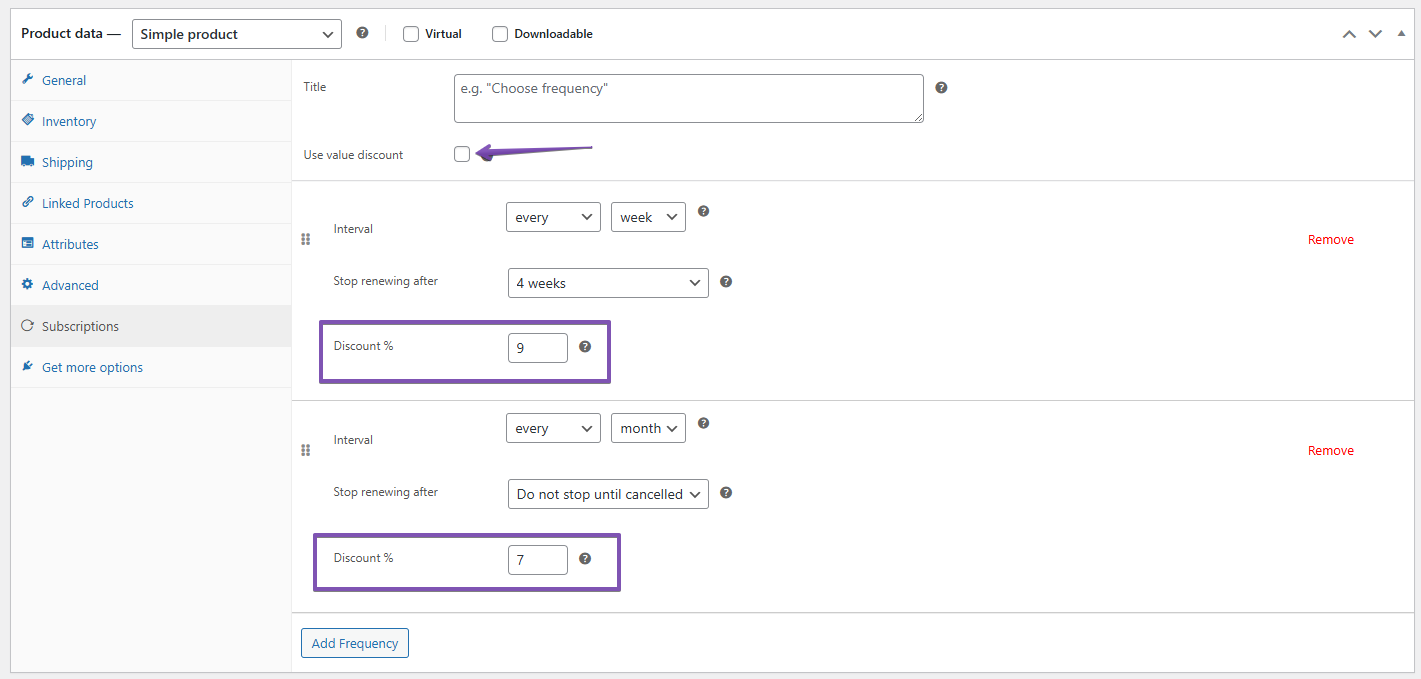Expand the month interval period dropdown
1421x679 pixels.
point(648,428)
